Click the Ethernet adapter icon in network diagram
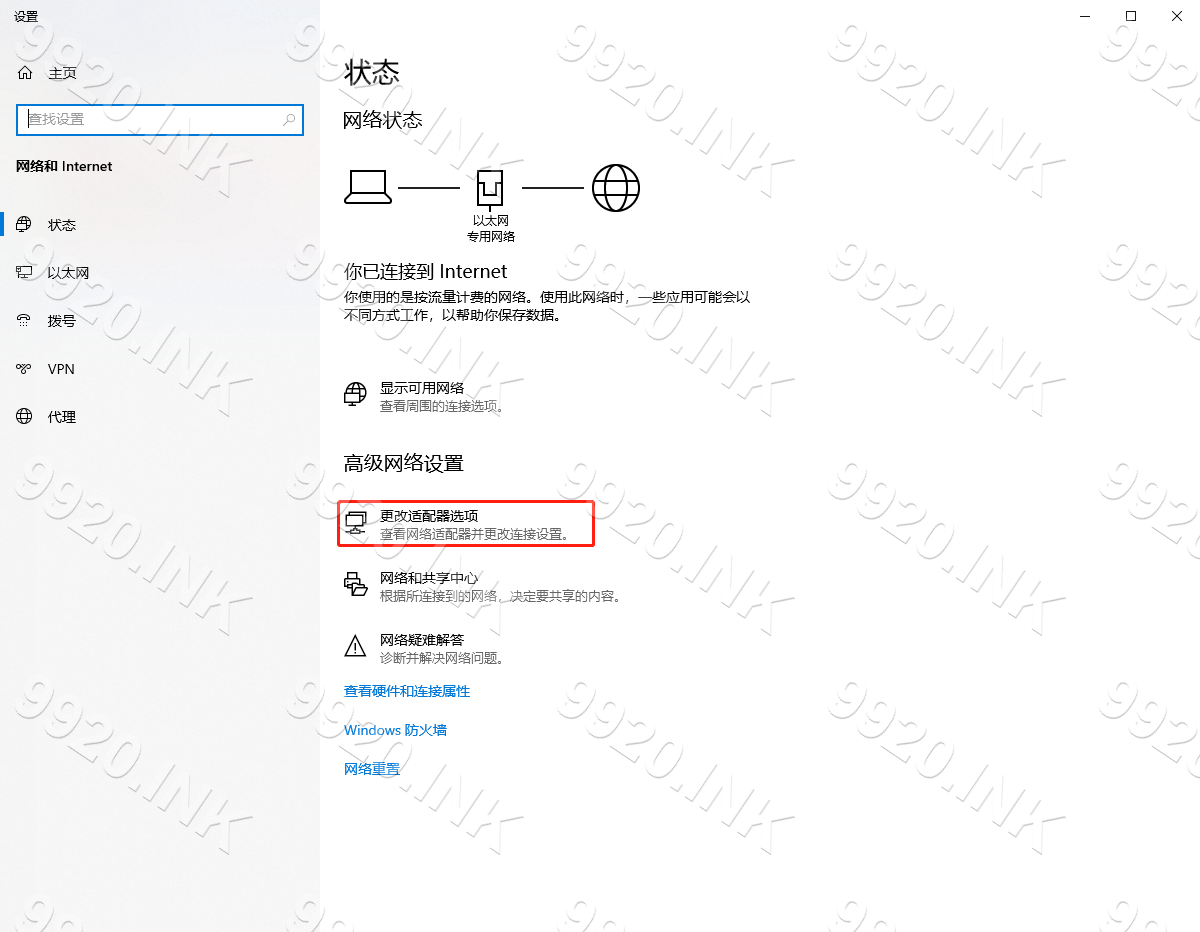Image resolution: width=1200 pixels, height=932 pixels. tap(490, 187)
